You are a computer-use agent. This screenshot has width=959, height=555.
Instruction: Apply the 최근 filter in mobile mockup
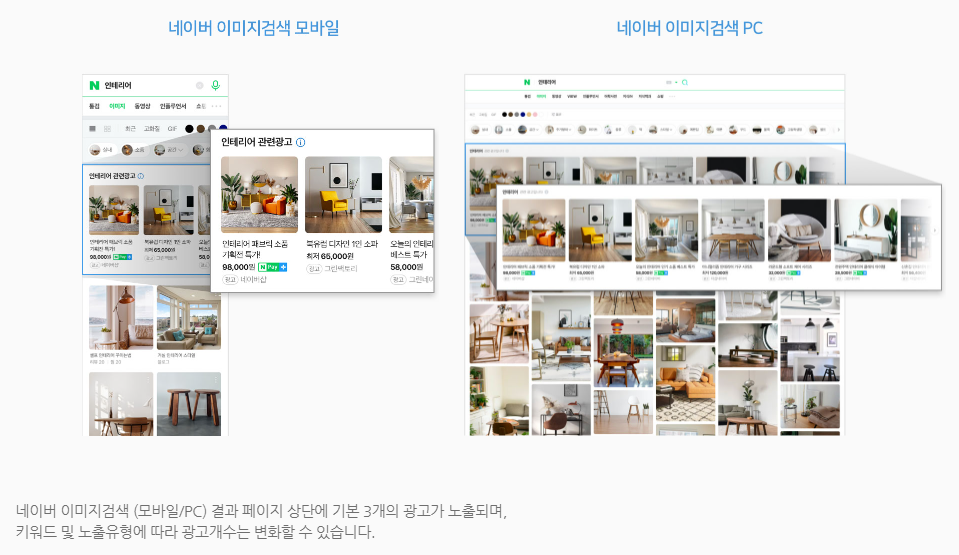click(x=130, y=129)
